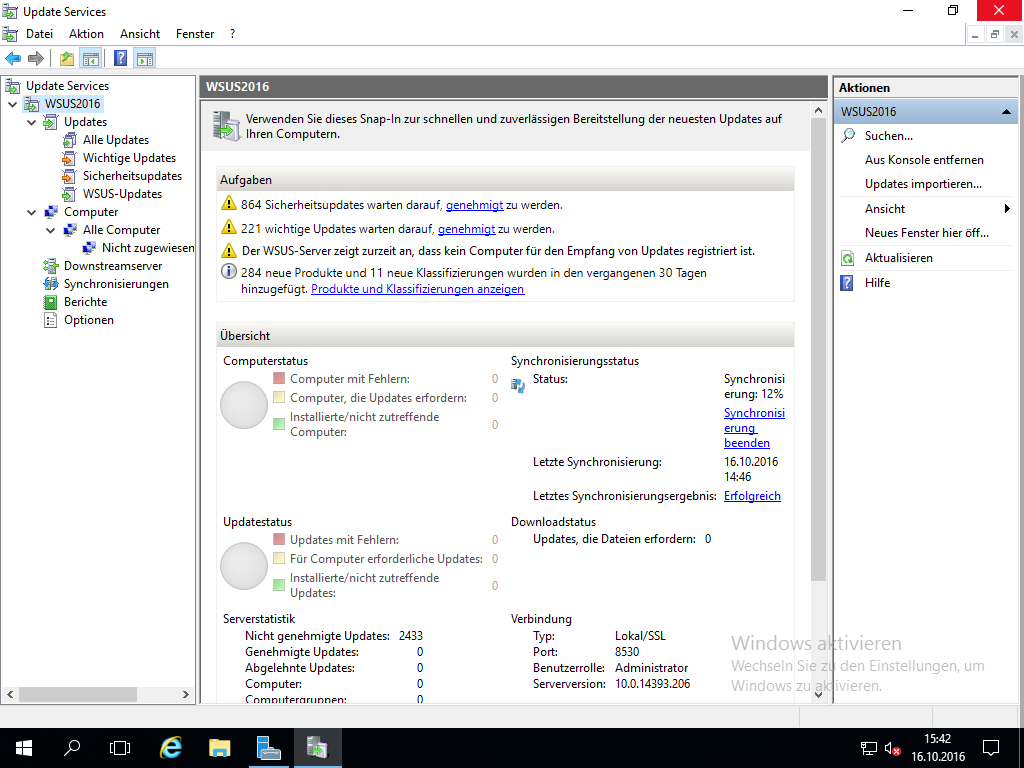Screen dimensions: 1024x768
Task: Open the Erfolgreich sync result link
Action: point(752,496)
